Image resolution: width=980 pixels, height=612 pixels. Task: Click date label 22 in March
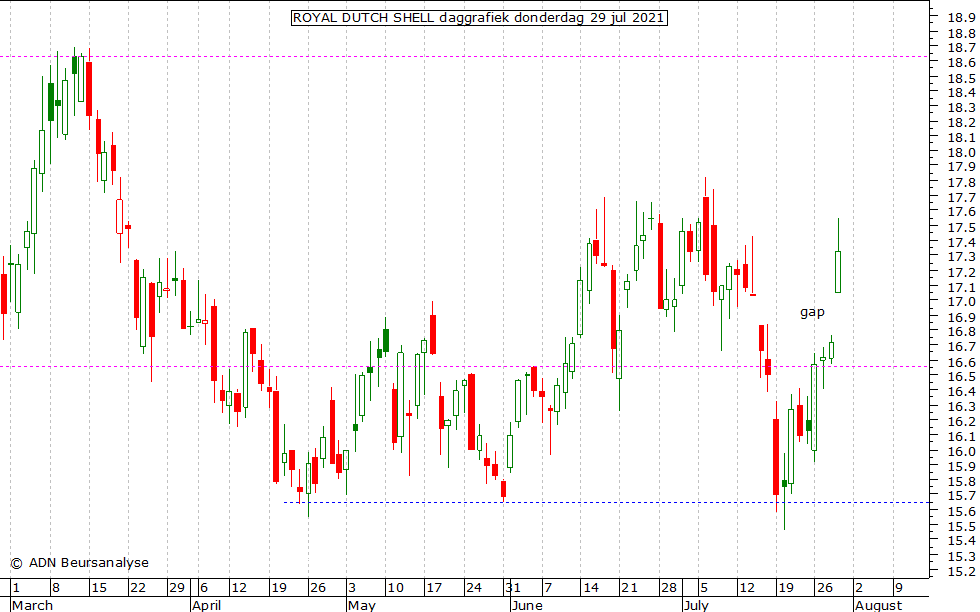click(x=138, y=588)
